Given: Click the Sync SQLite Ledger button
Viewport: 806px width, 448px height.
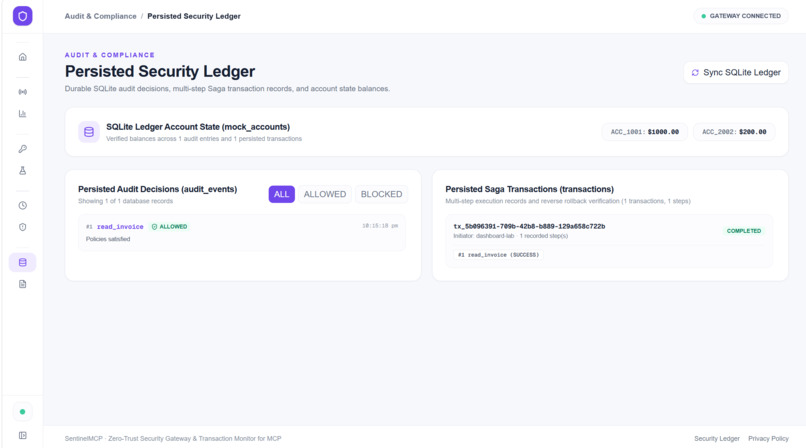Looking at the screenshot, I should (736, 72).
